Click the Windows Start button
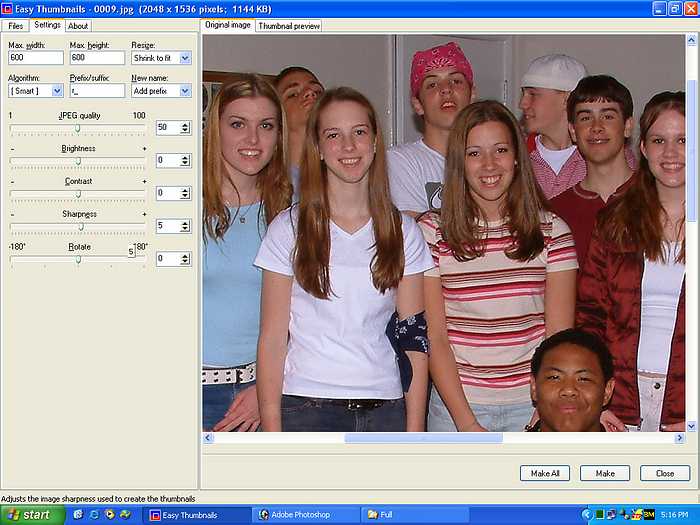700x525 pixels. click(31, 515)
